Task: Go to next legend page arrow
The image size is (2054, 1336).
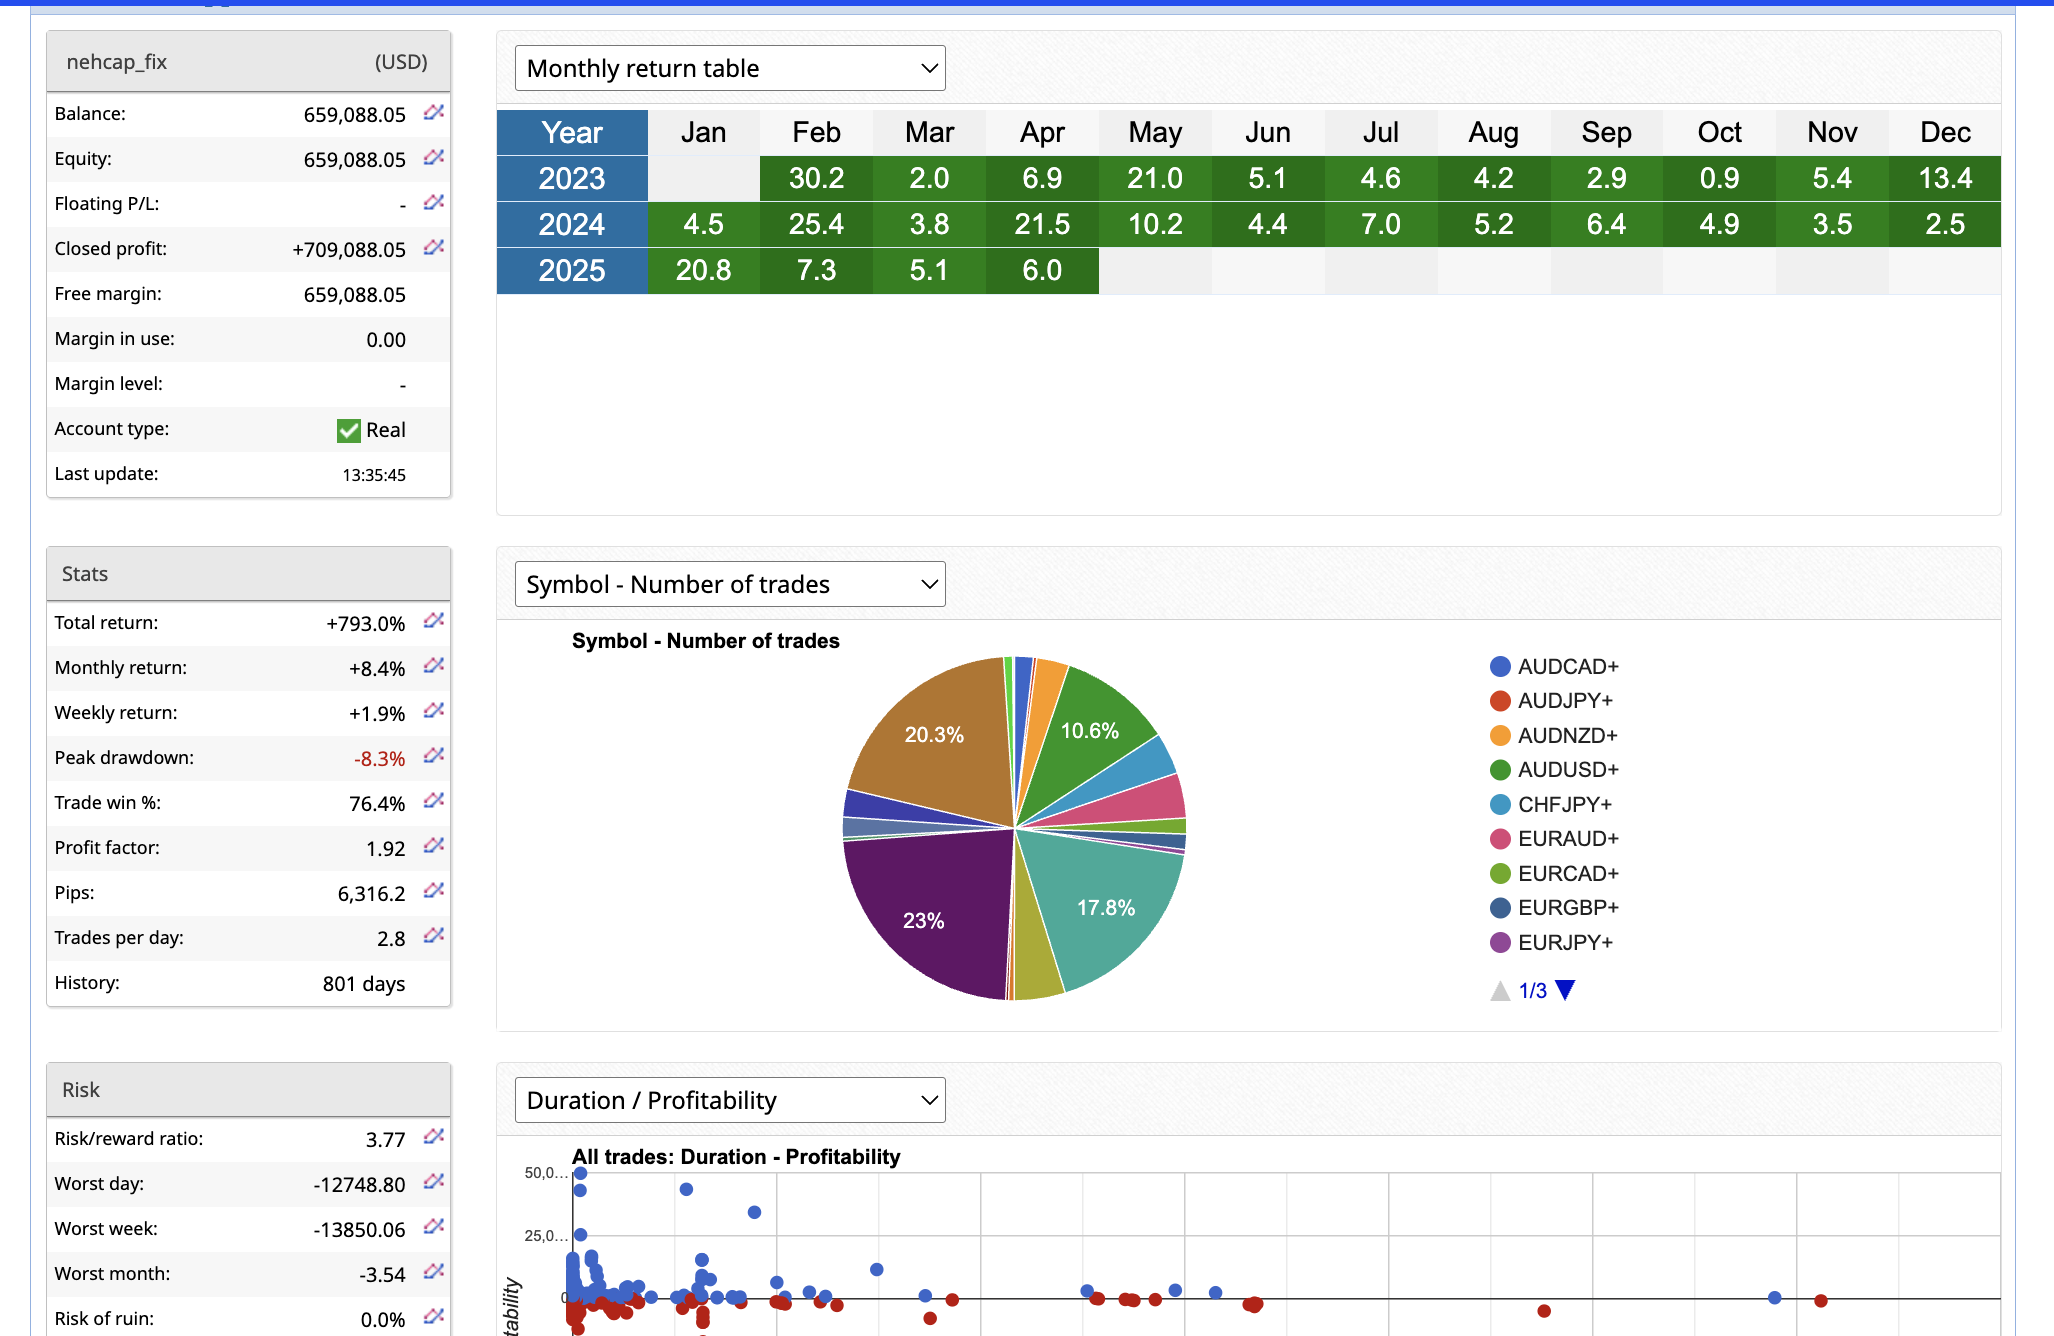Action: click(1566, 990)
